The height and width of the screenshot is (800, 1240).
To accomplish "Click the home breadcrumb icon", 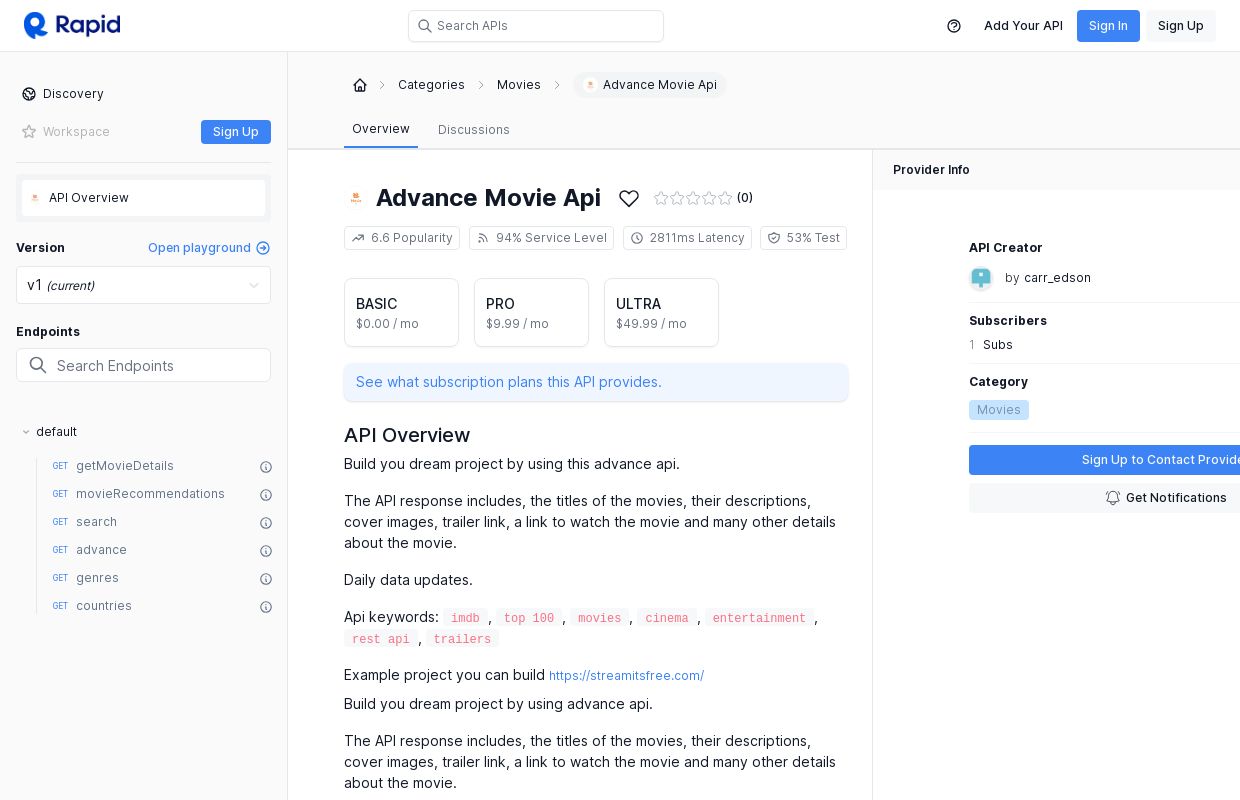I will [x=360, y=85].
